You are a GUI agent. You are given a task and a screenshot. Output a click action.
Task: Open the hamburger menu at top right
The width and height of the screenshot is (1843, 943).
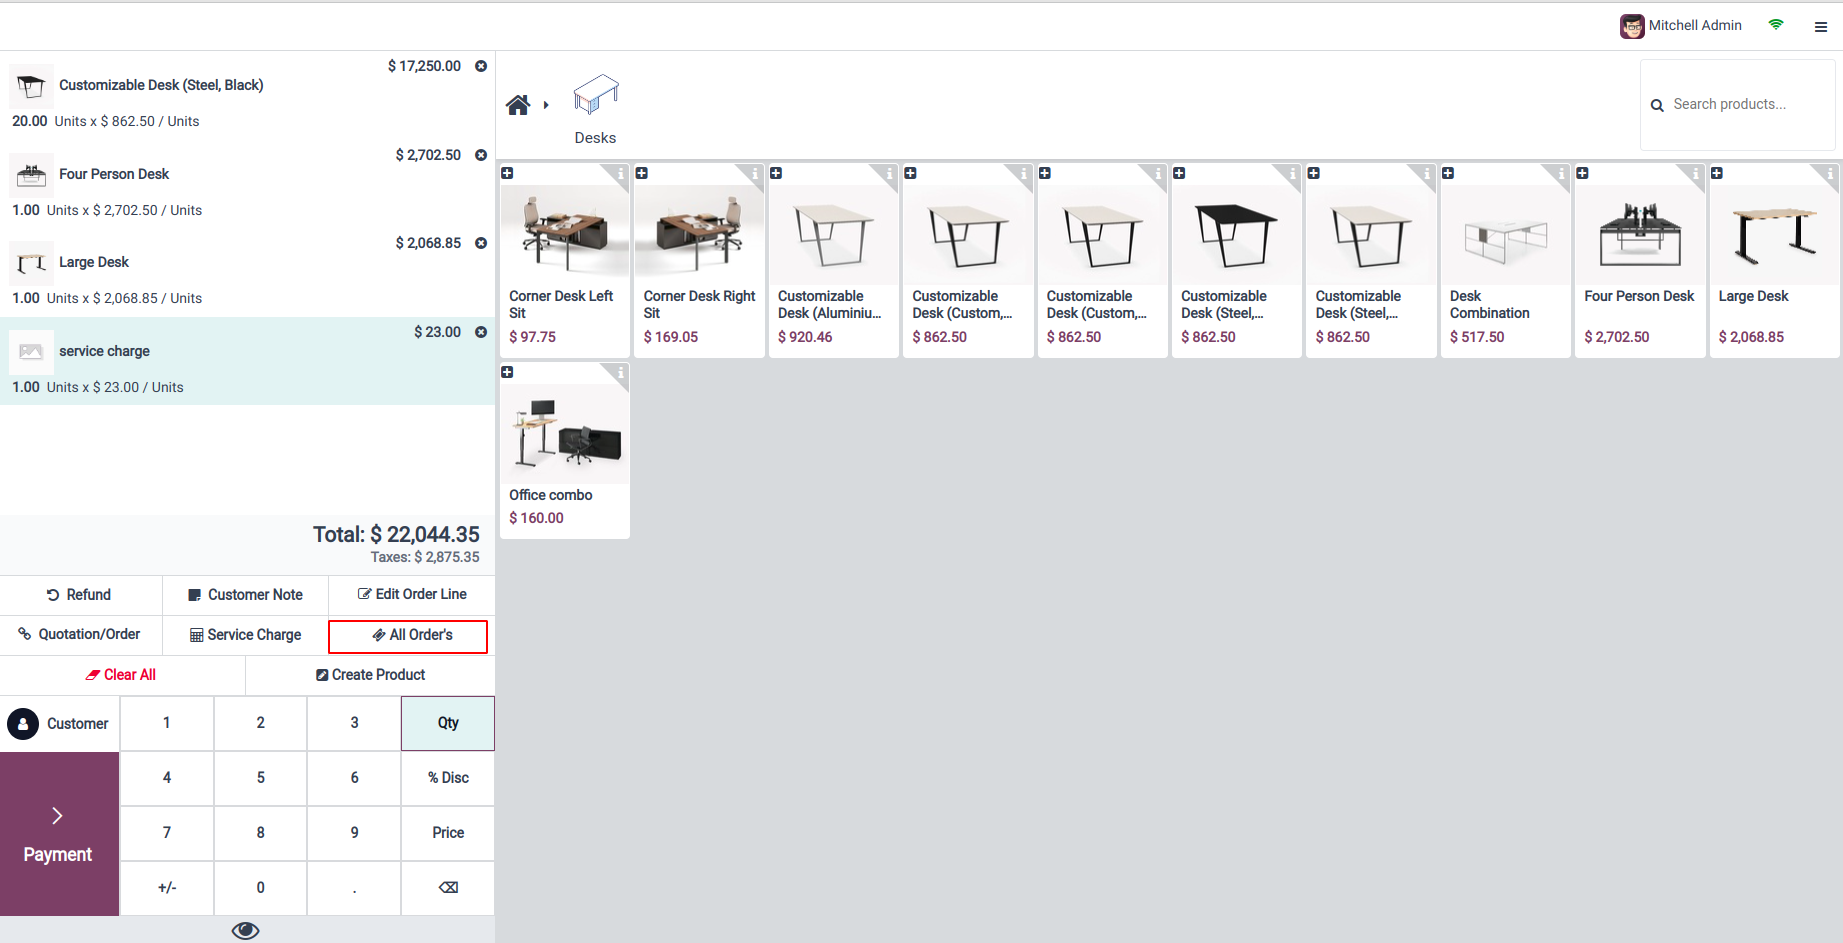[1821, 27]
